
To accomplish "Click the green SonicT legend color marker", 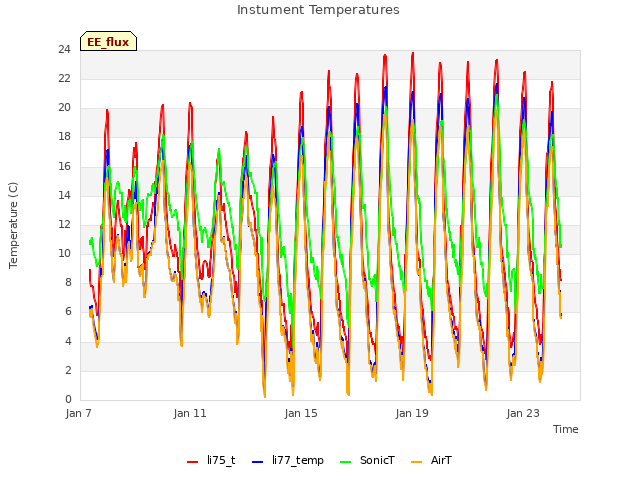I will pyautogui.click(x=345, y=462).
